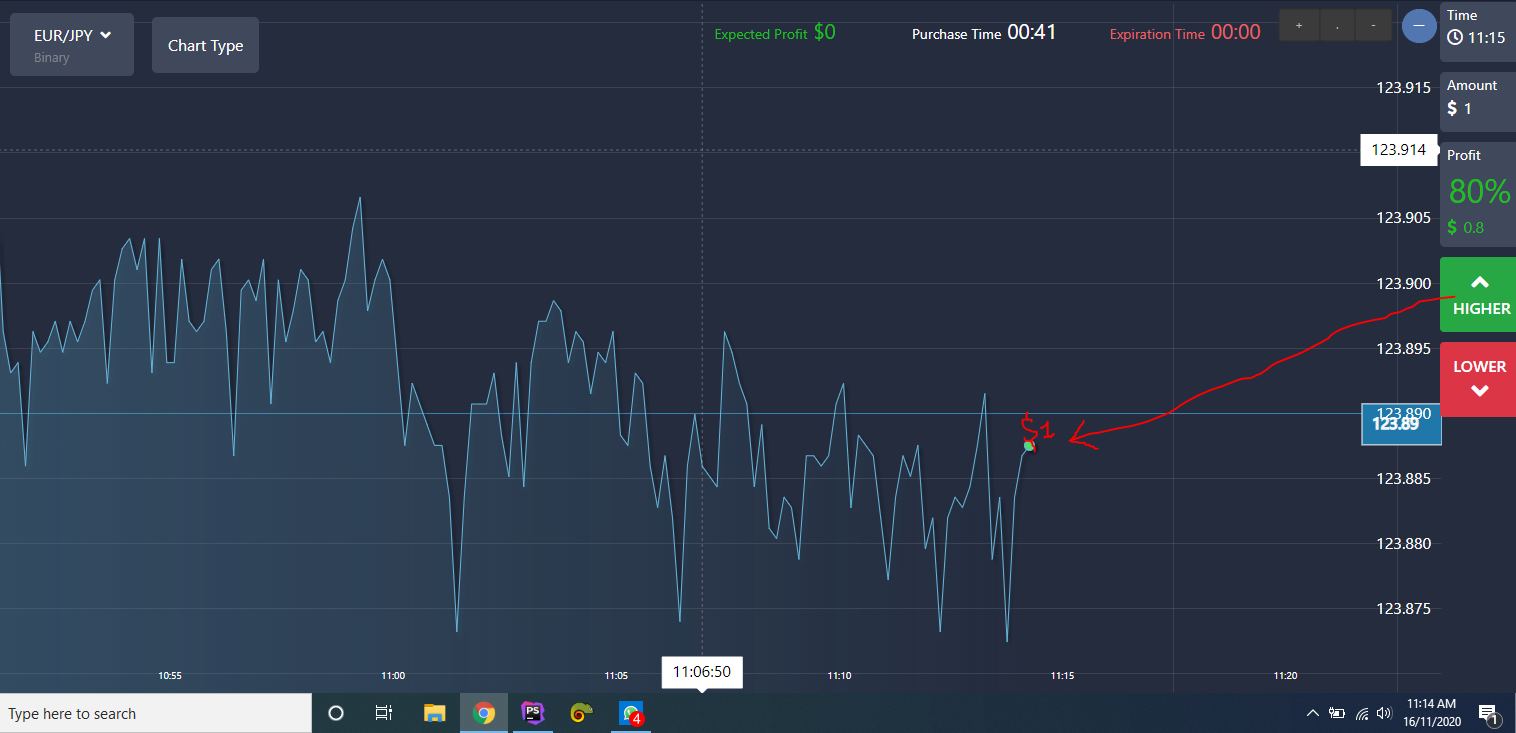1516x733 pixels.
Task: Open File Explorer from the taskbar
Action: 434,713
